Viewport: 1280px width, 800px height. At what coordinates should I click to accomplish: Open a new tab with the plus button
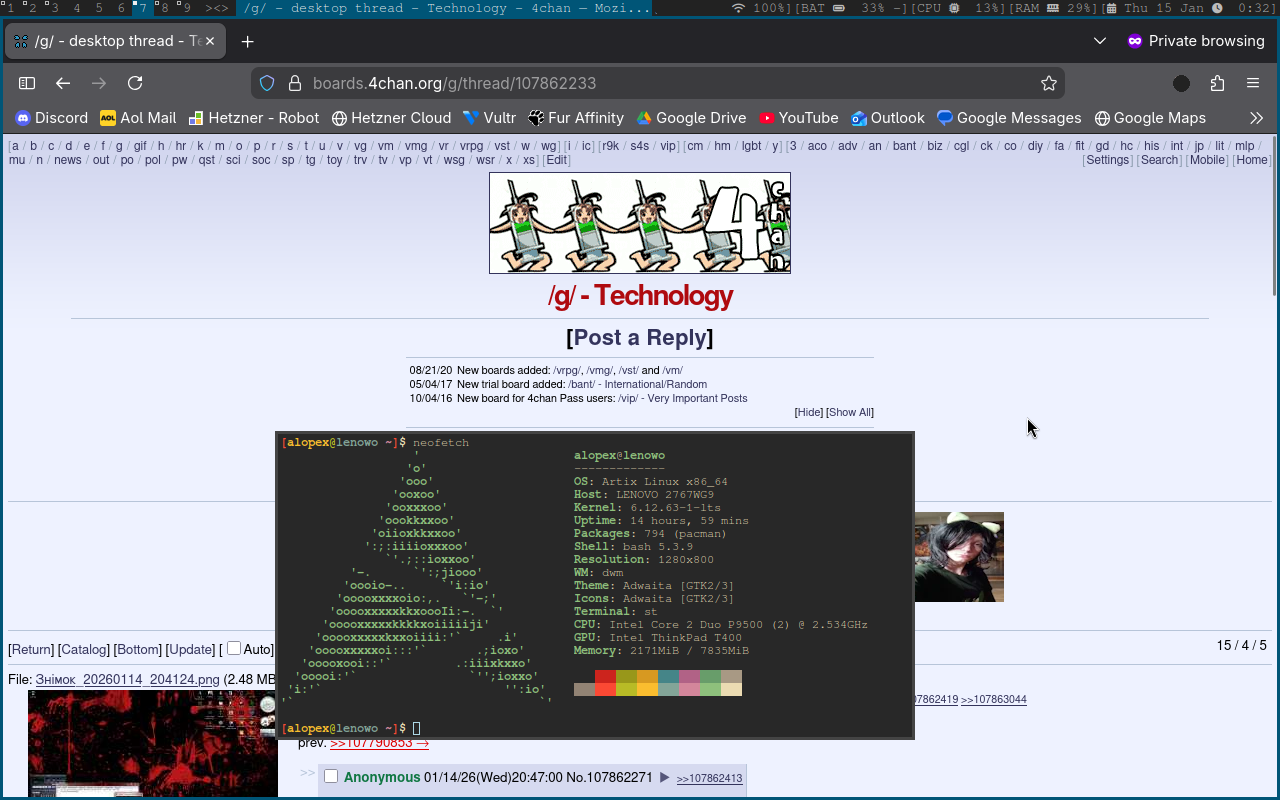point(248,41)
